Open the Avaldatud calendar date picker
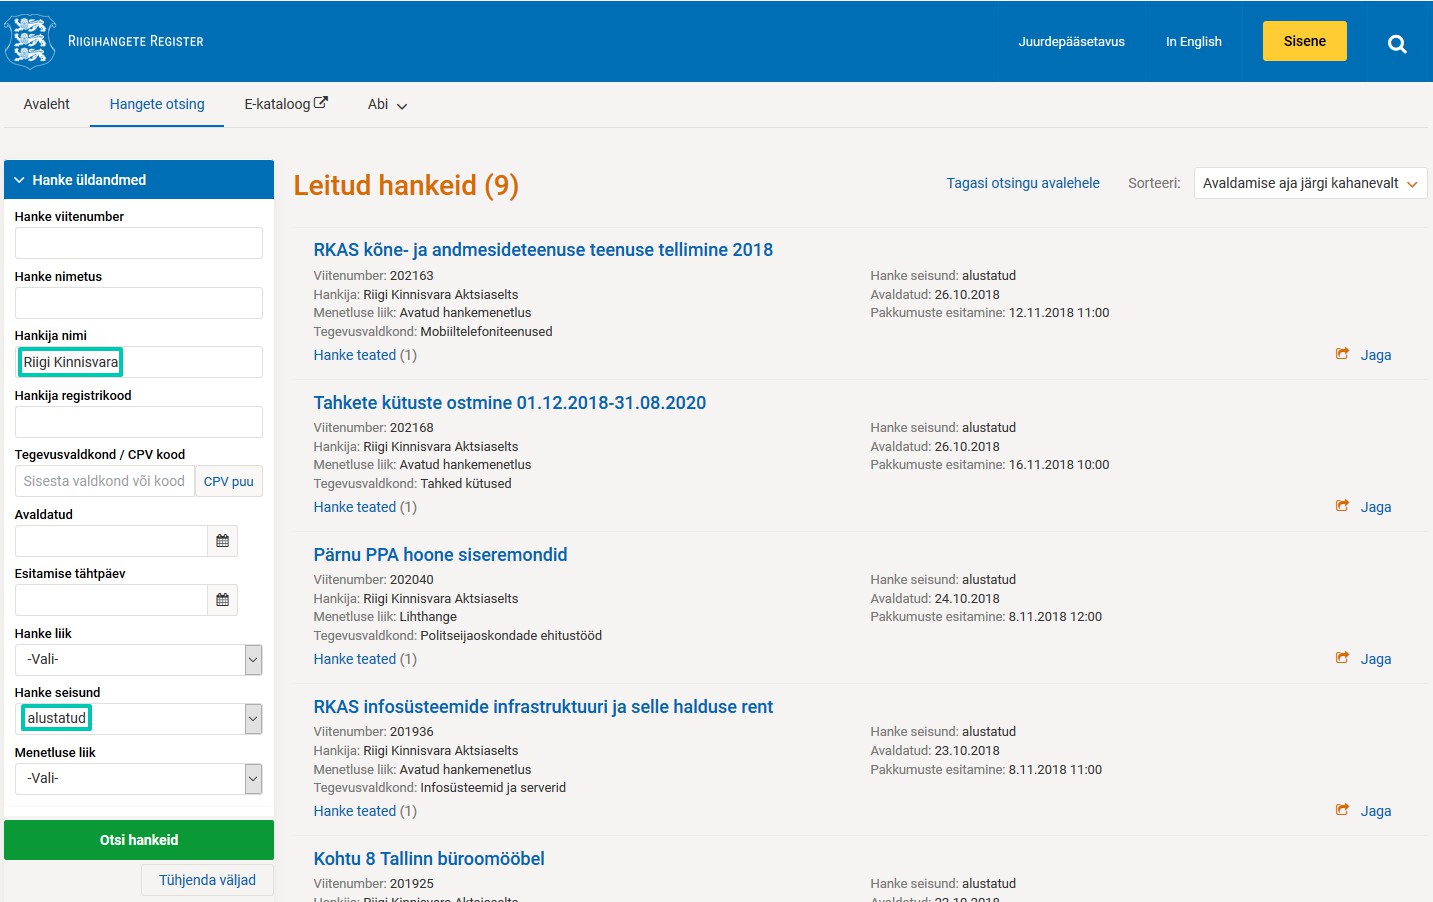The height and width of the screenshot is (902, 1433). [222, 541]
